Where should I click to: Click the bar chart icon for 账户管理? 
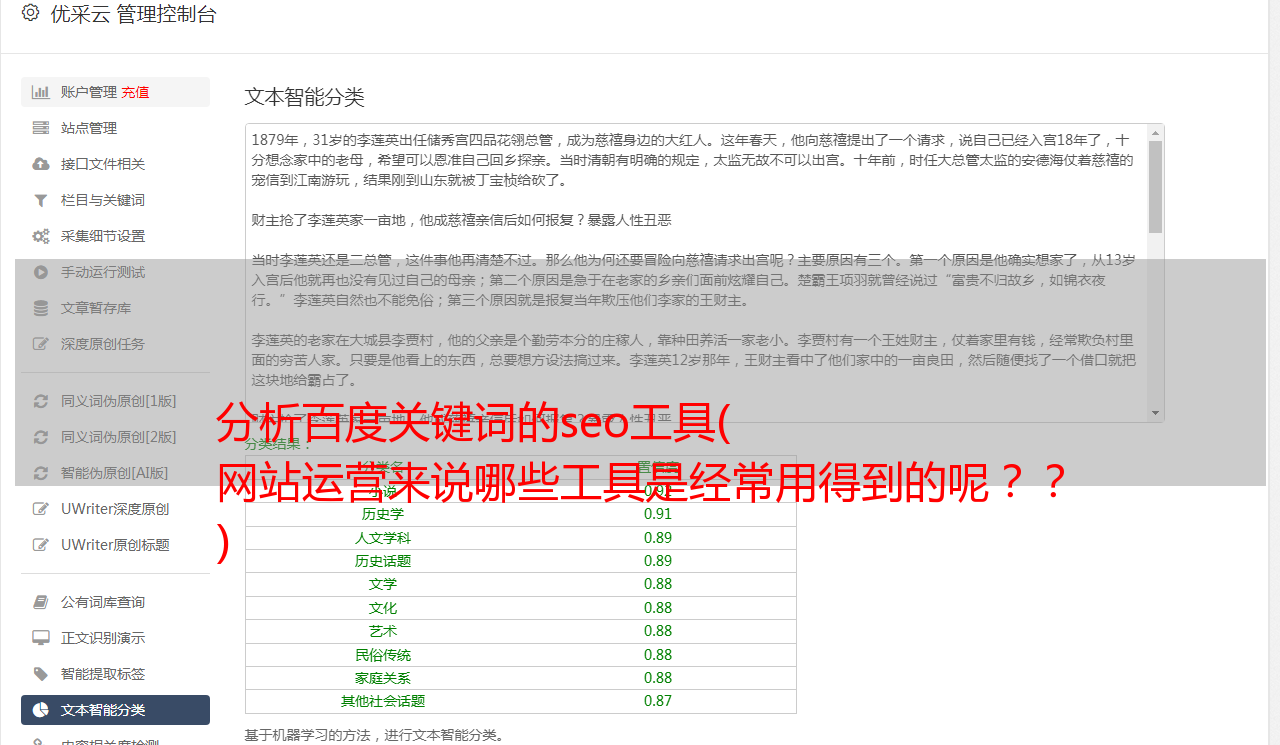point(41,92)
